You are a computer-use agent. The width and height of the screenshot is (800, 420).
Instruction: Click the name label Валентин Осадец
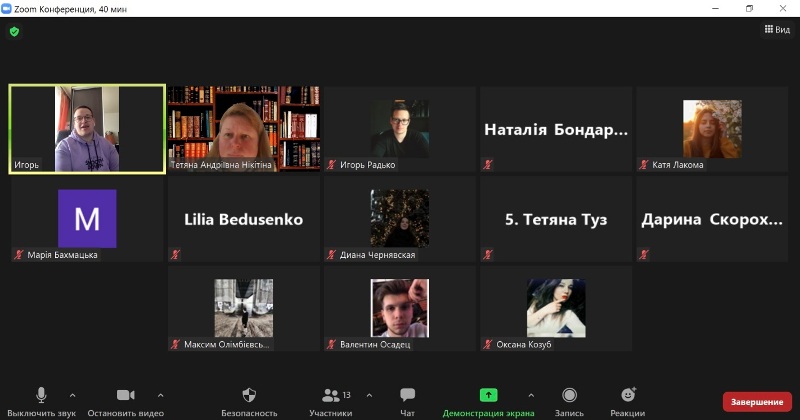pos(375,344)
